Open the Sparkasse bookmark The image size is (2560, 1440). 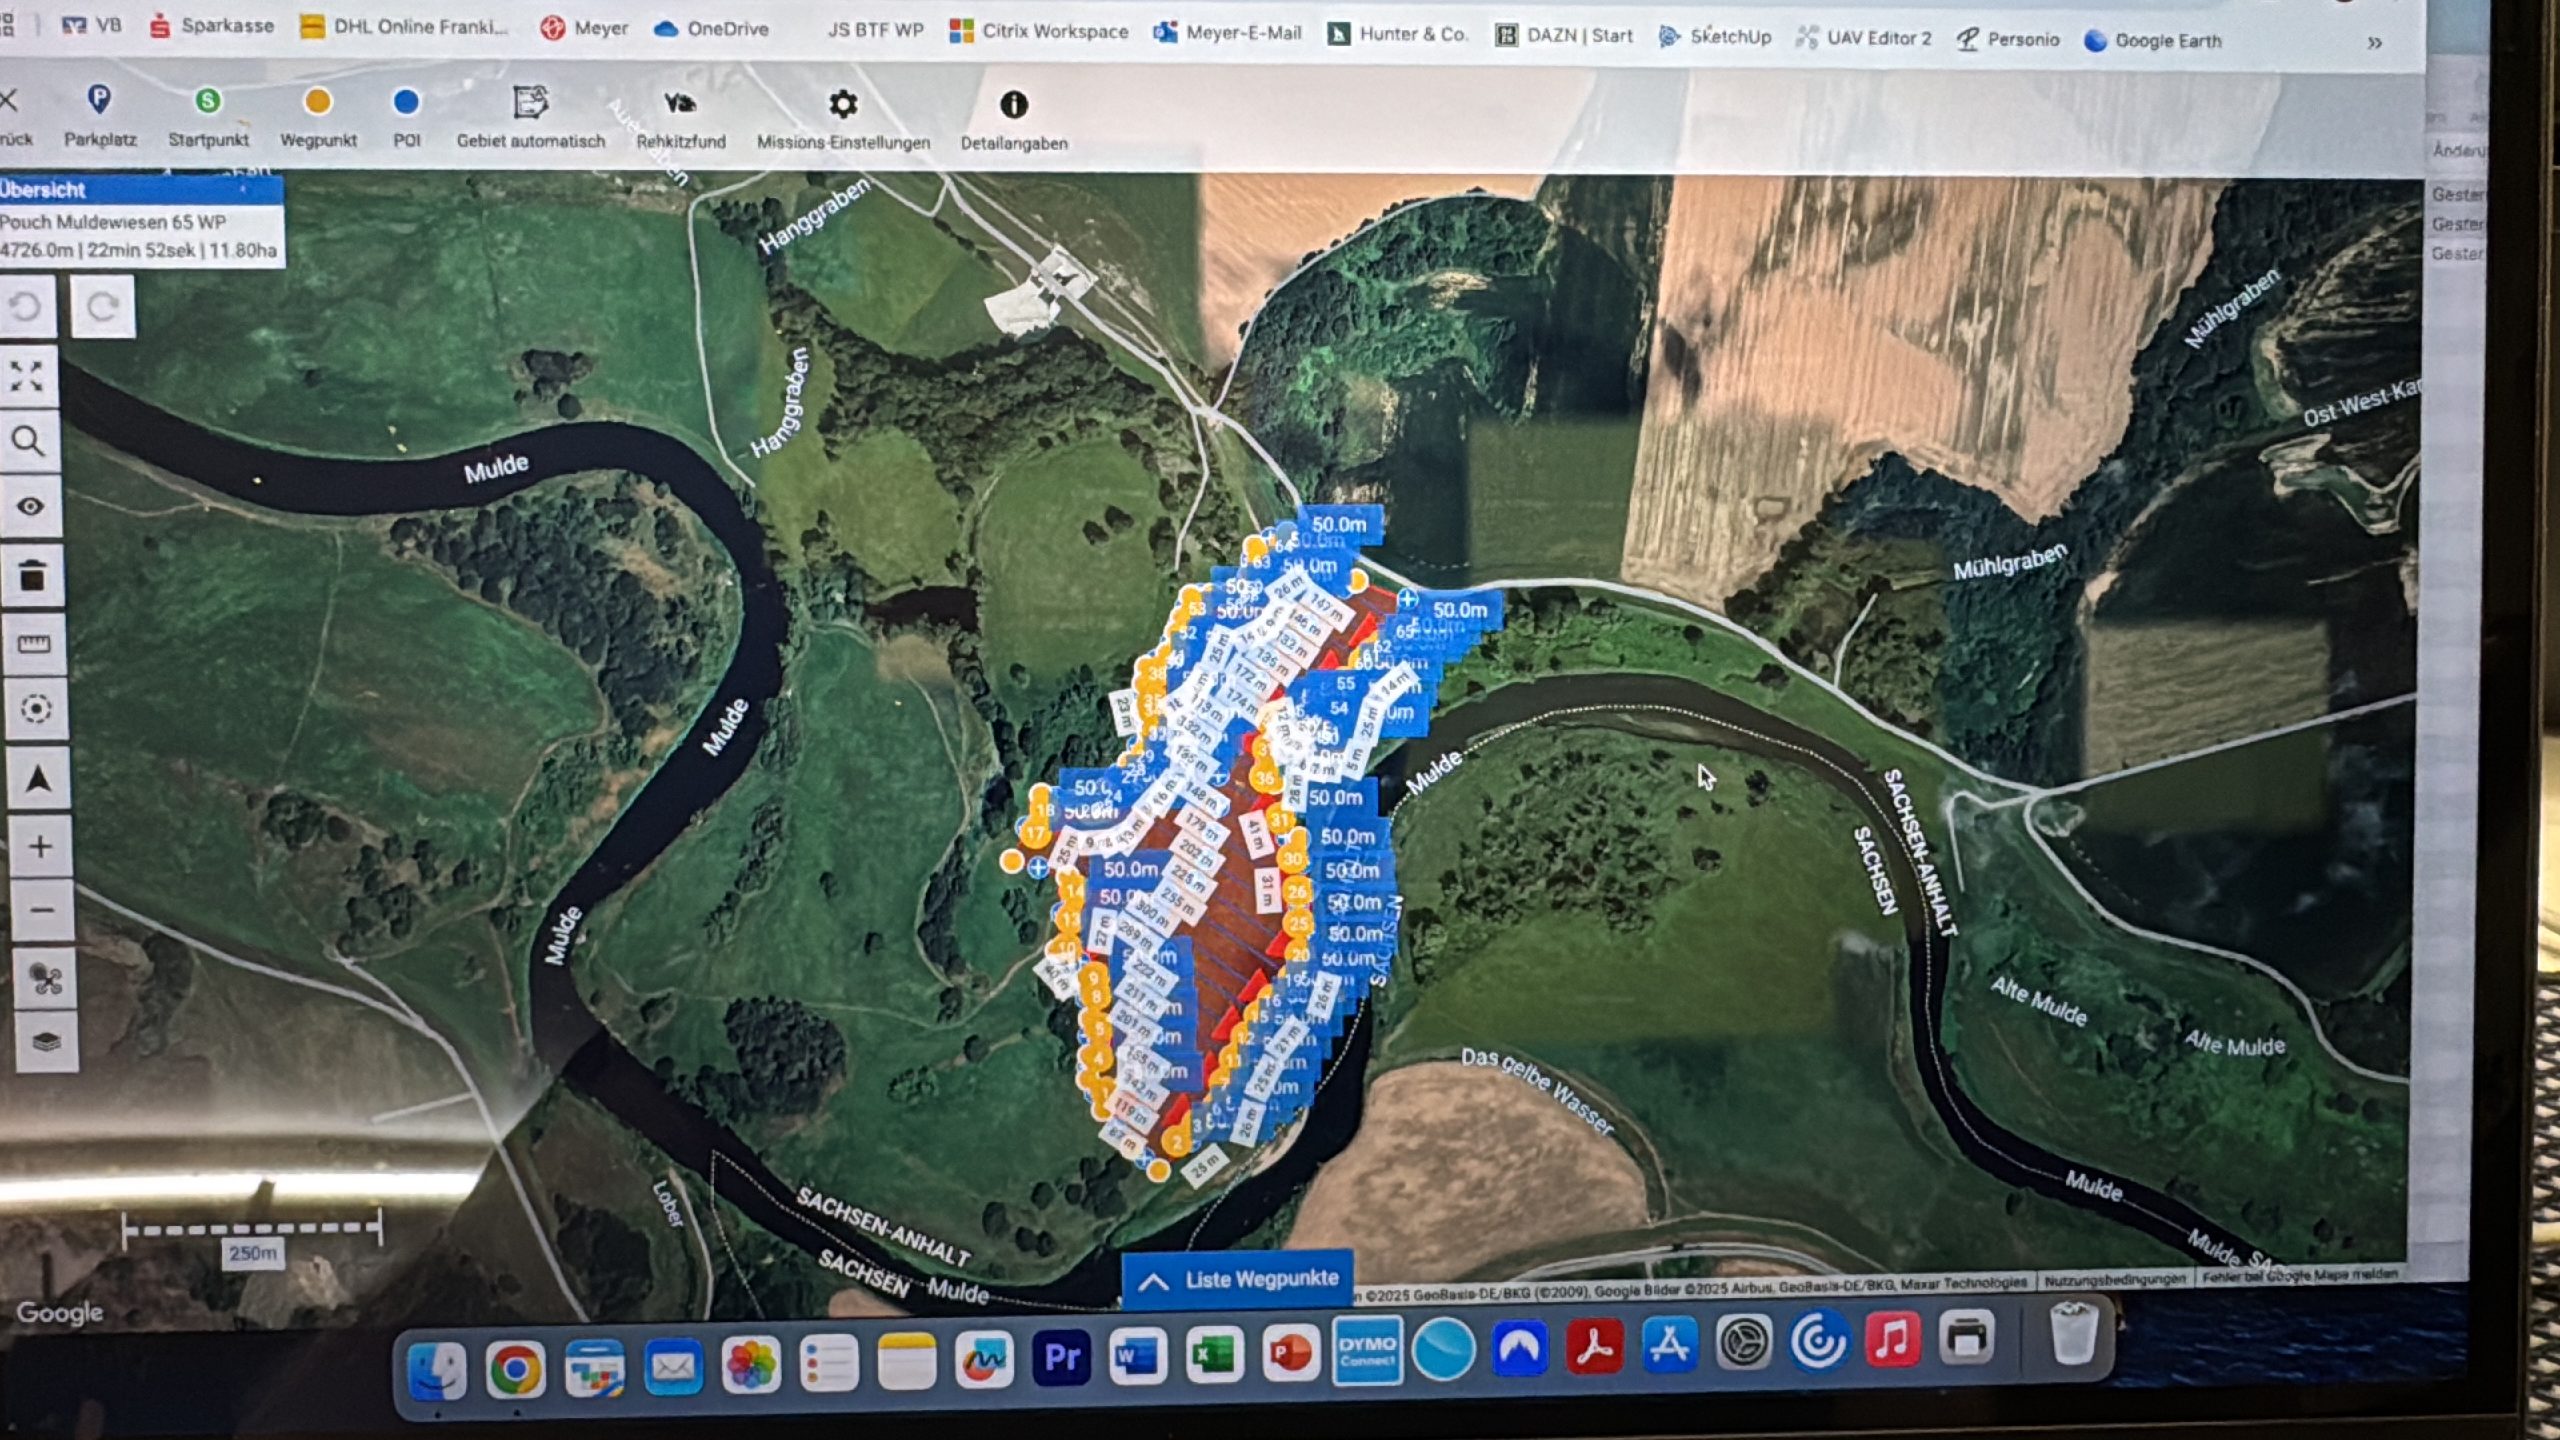coord(212,26)
